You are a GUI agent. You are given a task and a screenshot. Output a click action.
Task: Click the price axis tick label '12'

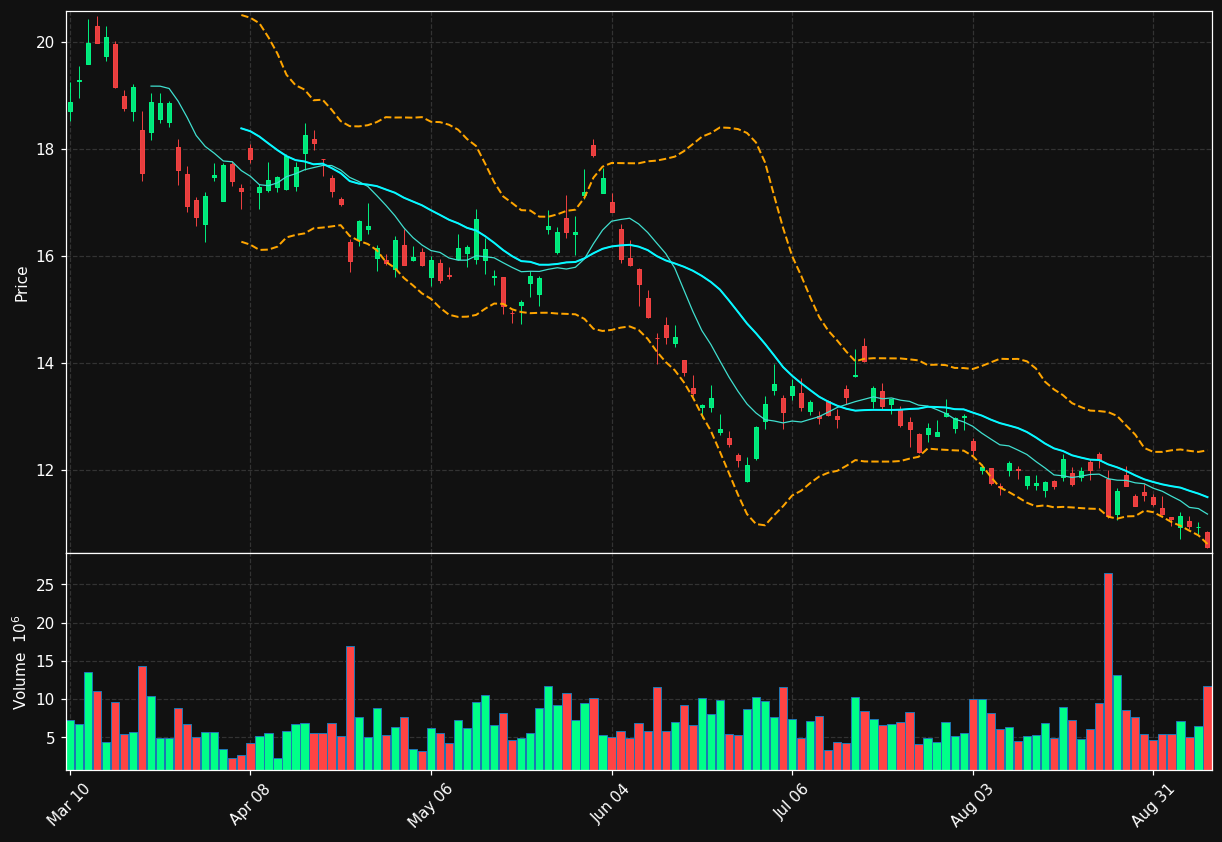45,471
